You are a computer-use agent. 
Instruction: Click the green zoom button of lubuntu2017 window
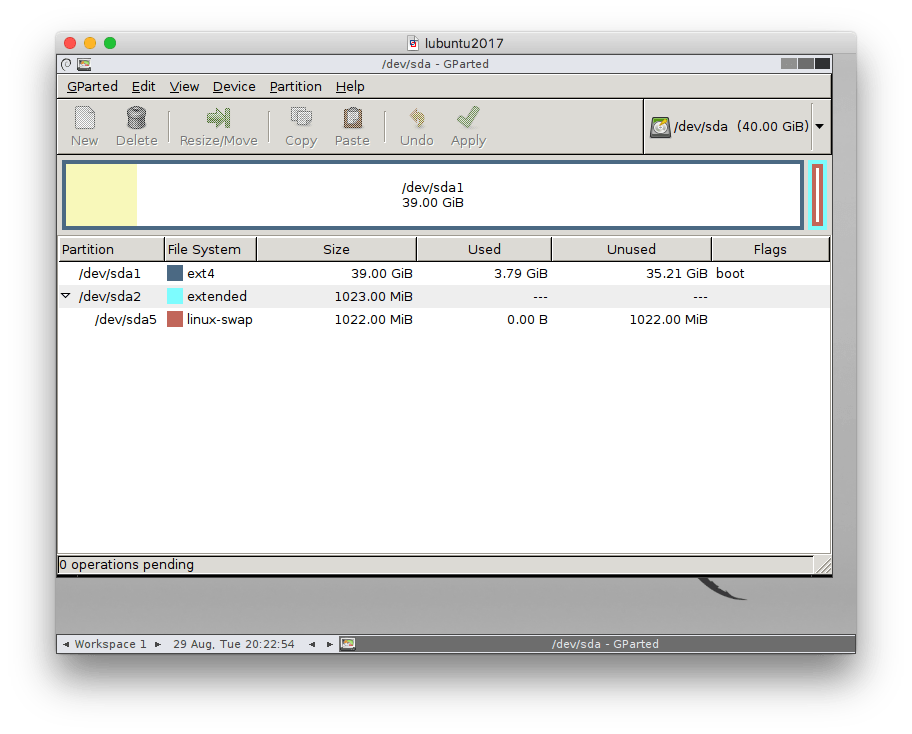click(x=110, y=43)
